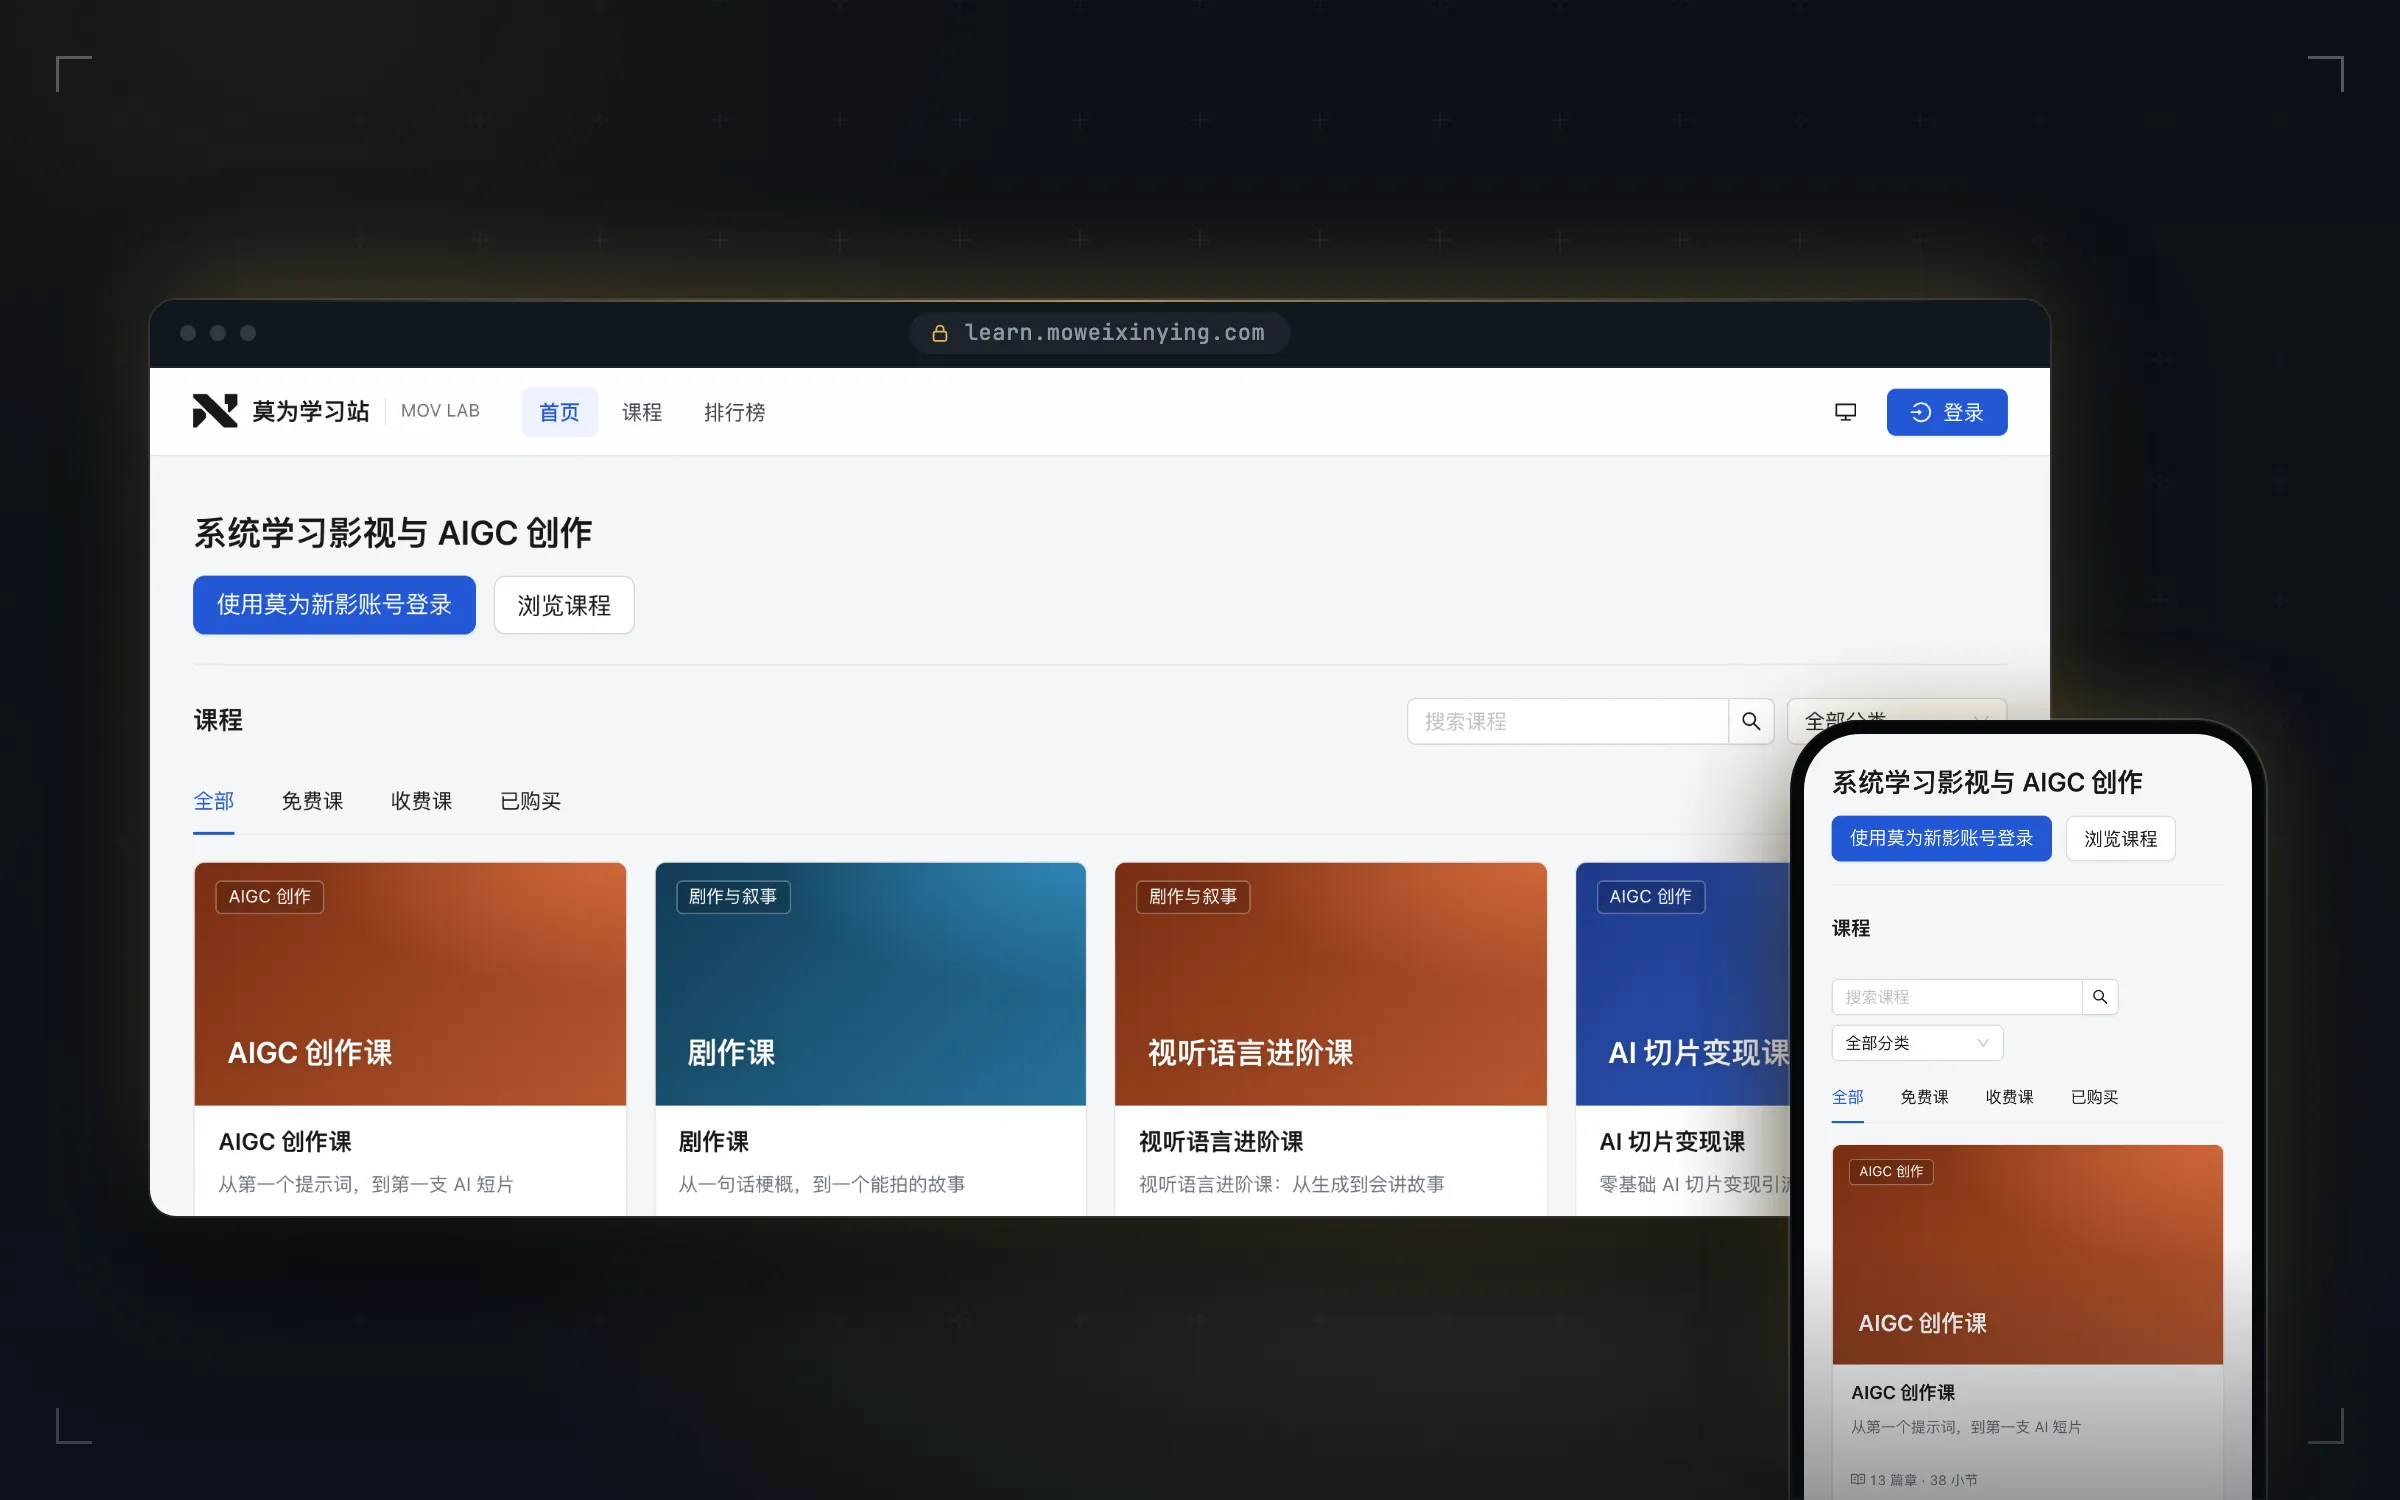Open the 剧作课 course card thumbnail
The image size is (2400, 1500).
870,984
